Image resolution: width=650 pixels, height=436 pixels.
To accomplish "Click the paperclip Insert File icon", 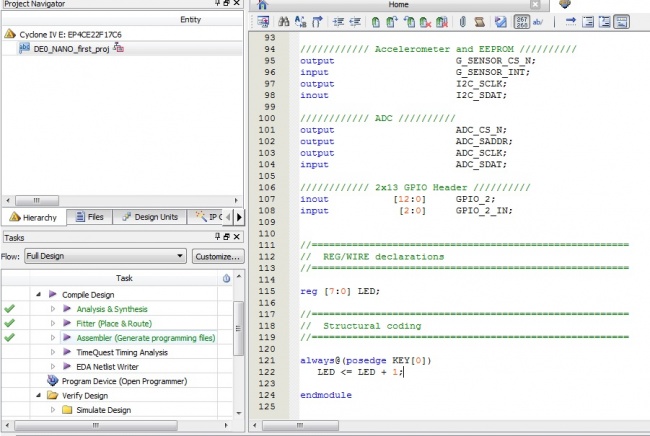I will tap(463, 22).
